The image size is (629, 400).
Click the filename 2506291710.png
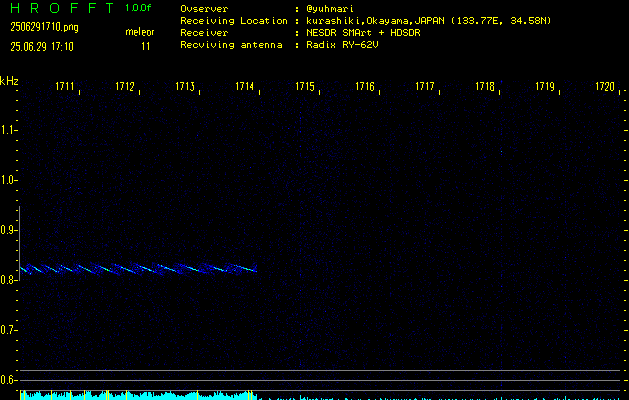pos(44,27)
